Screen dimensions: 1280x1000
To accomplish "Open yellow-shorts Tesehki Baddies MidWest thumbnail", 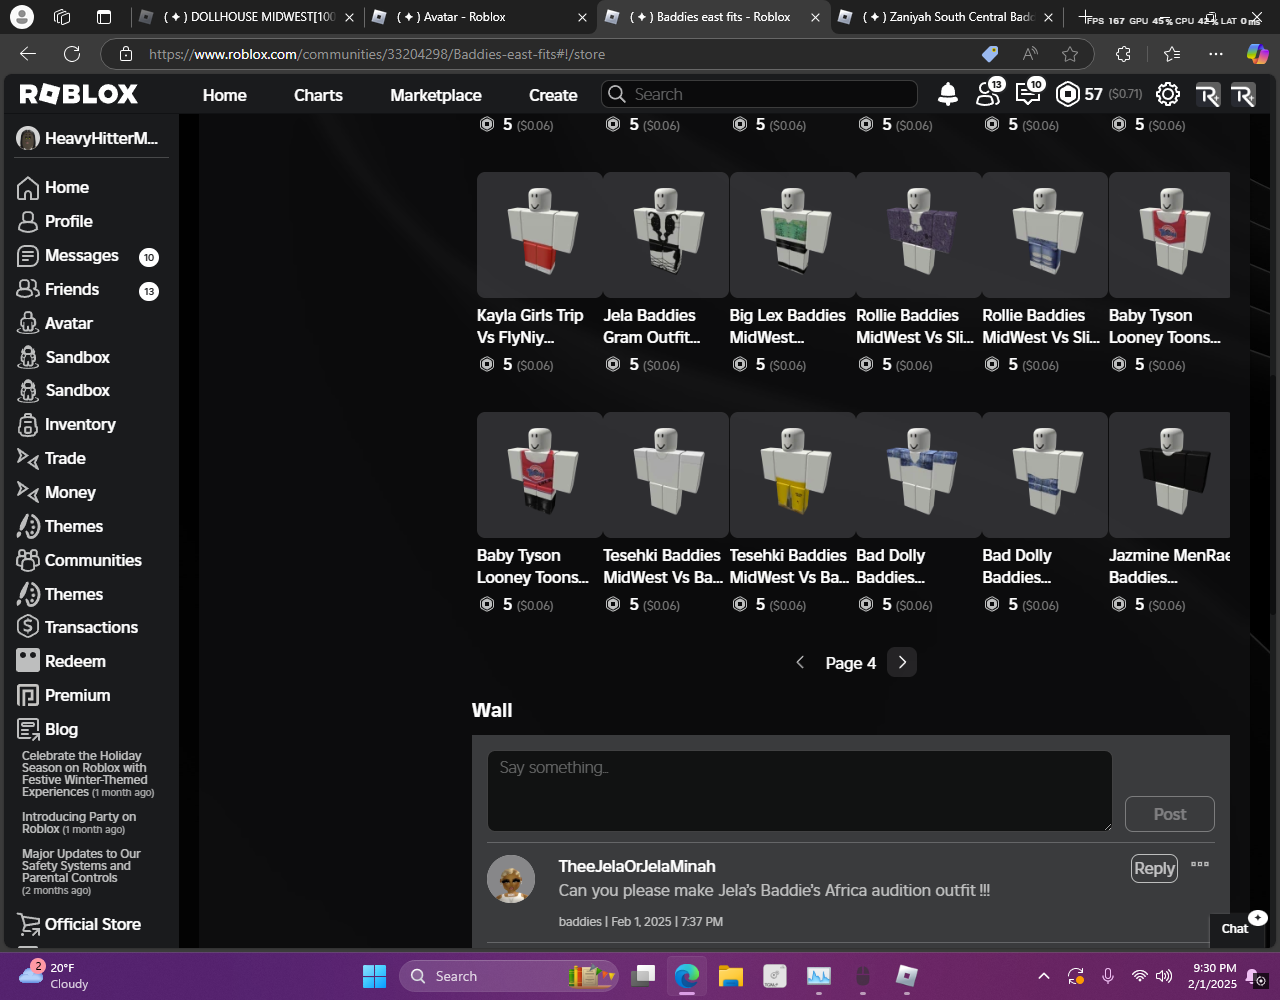I will 793,475.
